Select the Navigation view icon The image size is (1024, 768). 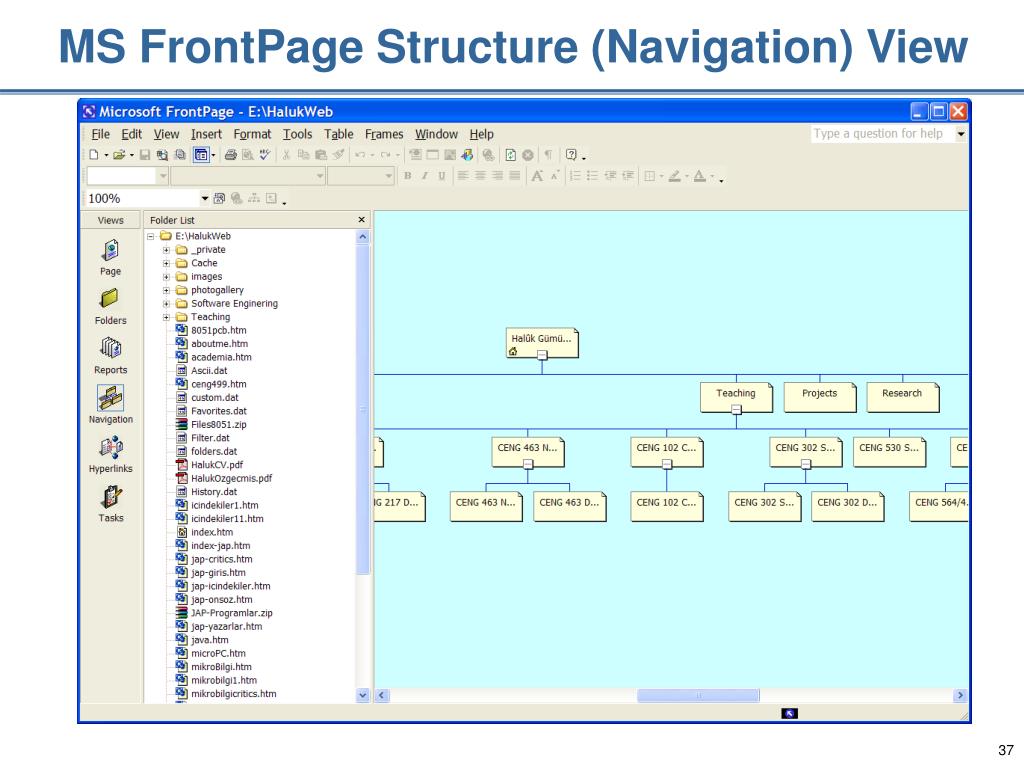110,405
